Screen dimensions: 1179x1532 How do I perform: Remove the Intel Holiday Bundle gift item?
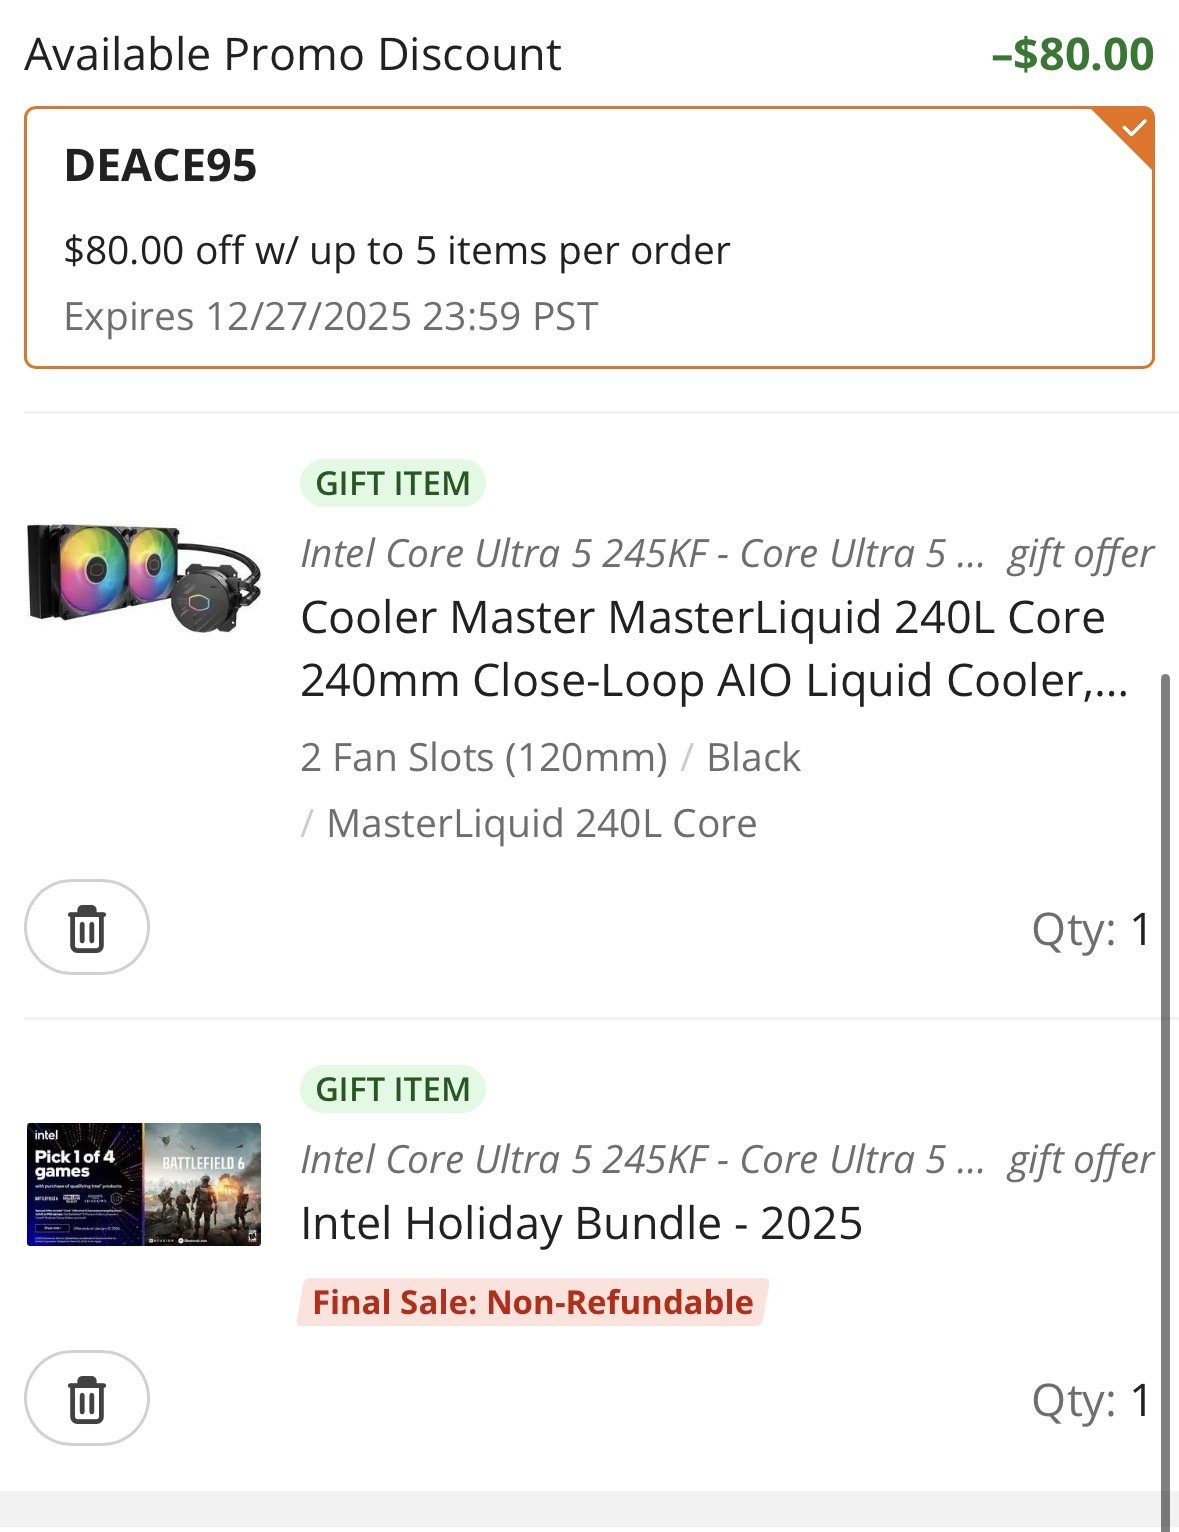point(87,1398)
